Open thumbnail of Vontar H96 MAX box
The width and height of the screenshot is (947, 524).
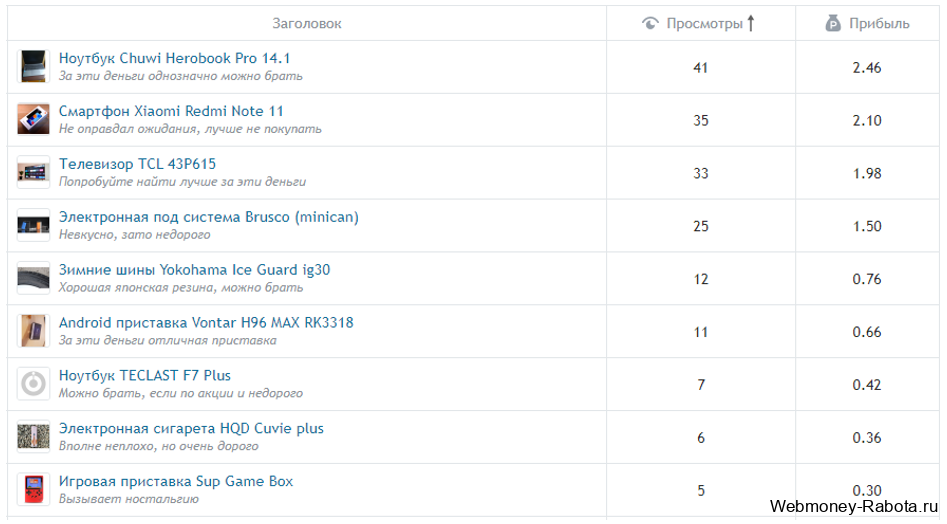tap(33, 331)
